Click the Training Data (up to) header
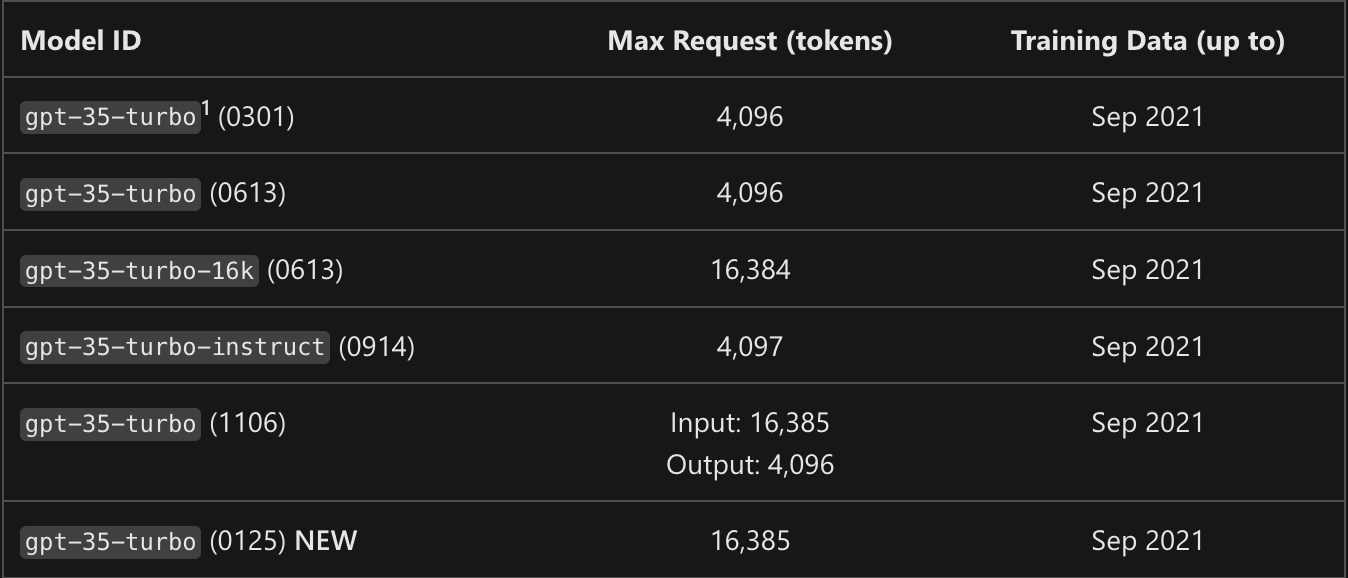1348x578 pixels. coord(1147,41)
